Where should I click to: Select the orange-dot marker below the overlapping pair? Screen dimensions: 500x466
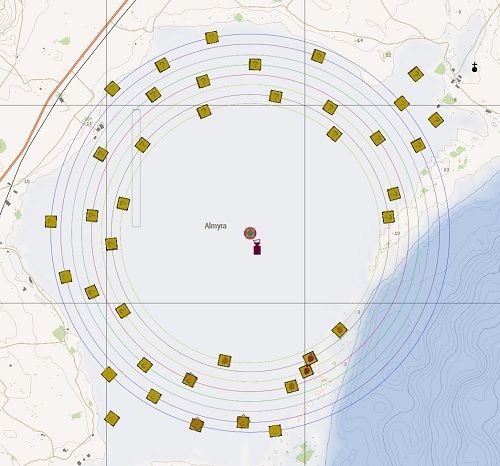[291, 386]
